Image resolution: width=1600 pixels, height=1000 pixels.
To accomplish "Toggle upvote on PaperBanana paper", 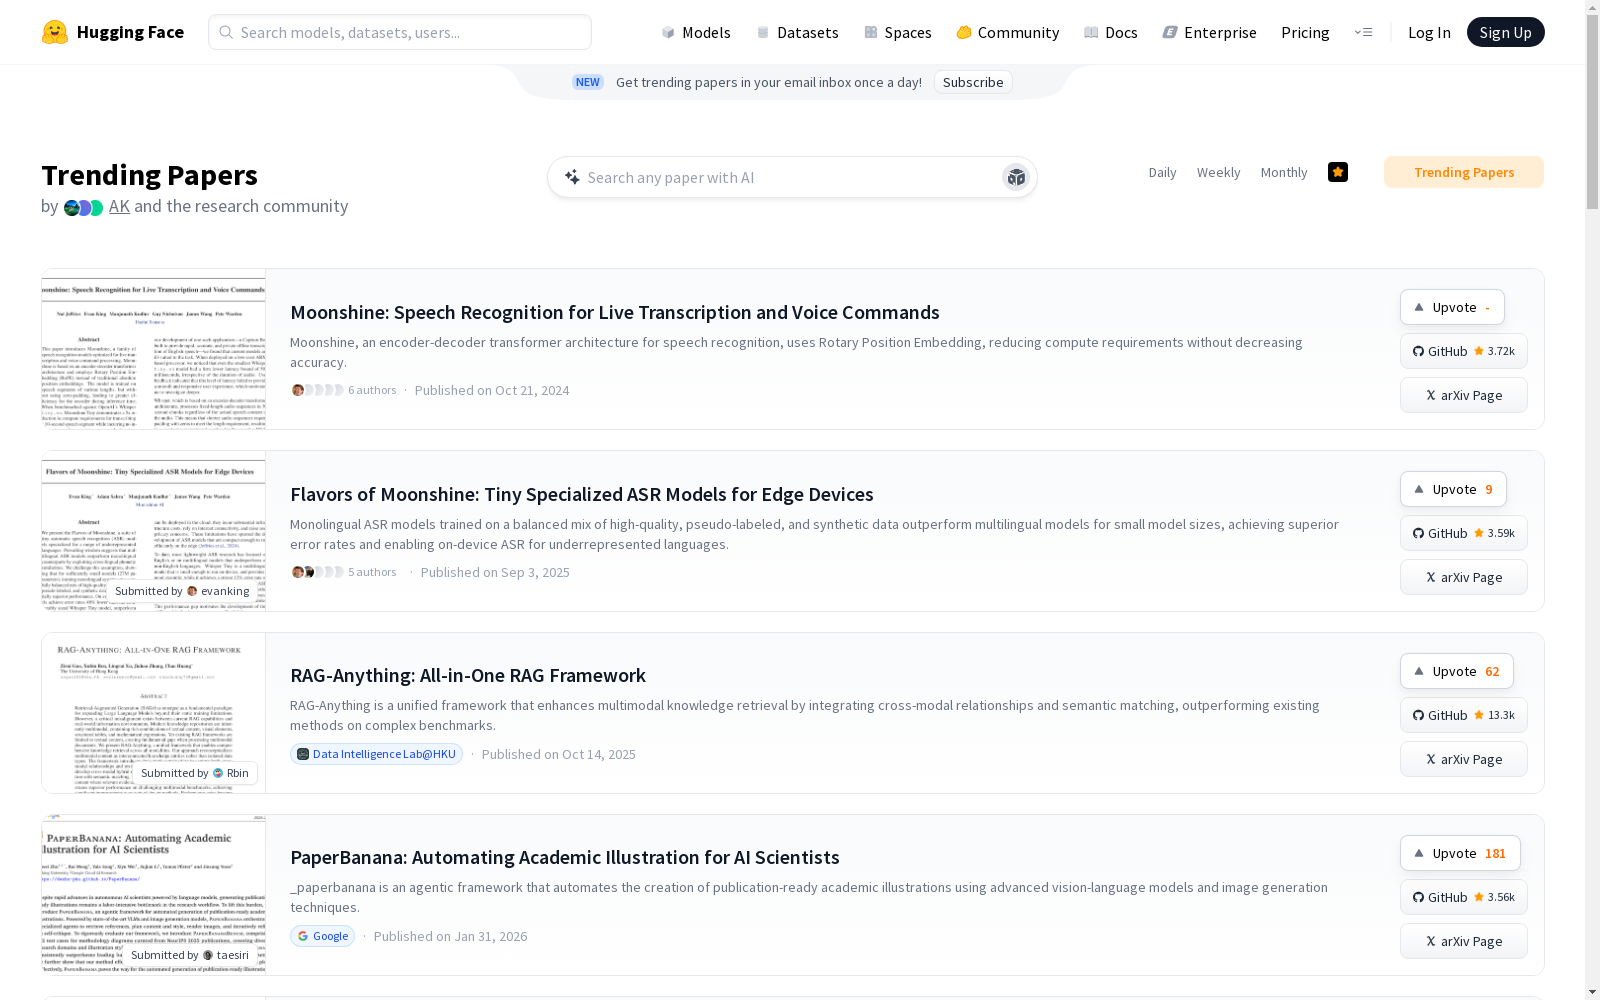I will pos(1459,853).
